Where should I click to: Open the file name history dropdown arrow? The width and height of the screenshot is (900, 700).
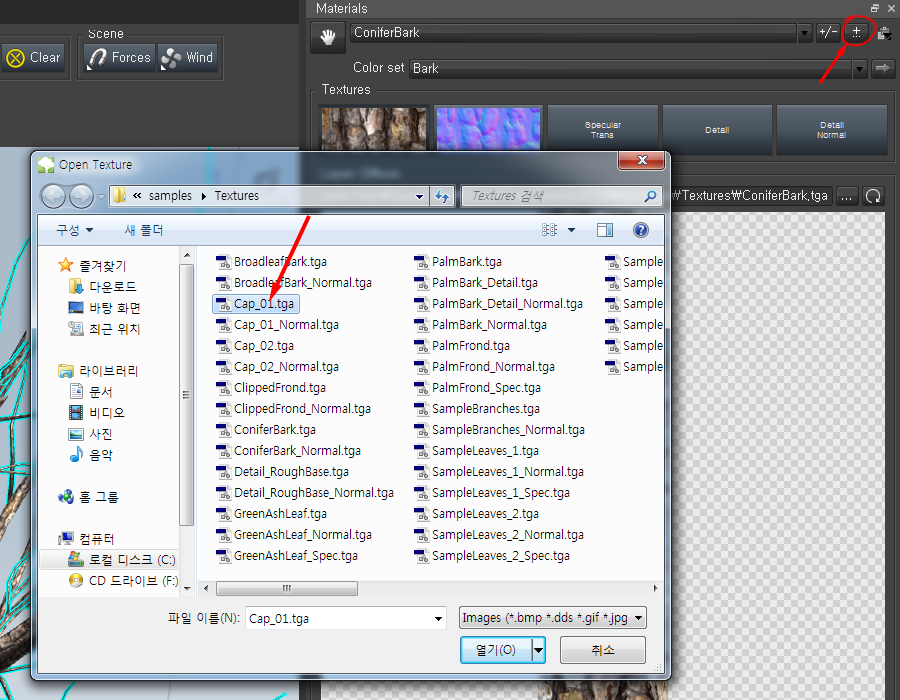tap(439, 619)
